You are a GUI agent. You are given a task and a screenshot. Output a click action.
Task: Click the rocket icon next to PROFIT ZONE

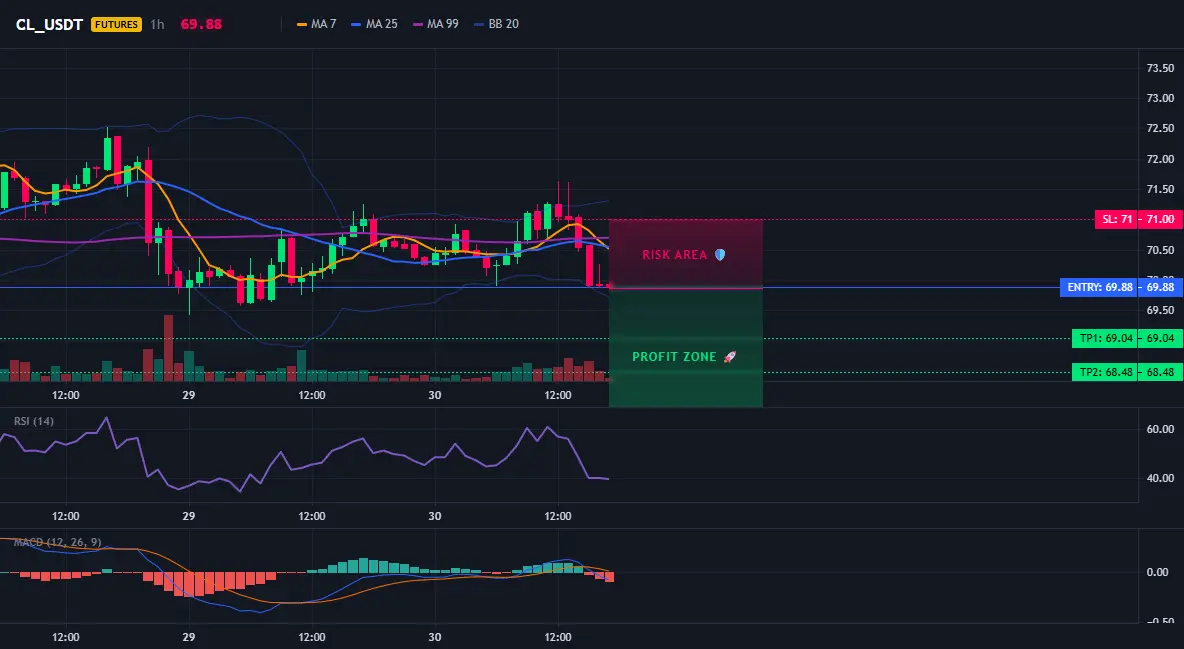(729, 357)
